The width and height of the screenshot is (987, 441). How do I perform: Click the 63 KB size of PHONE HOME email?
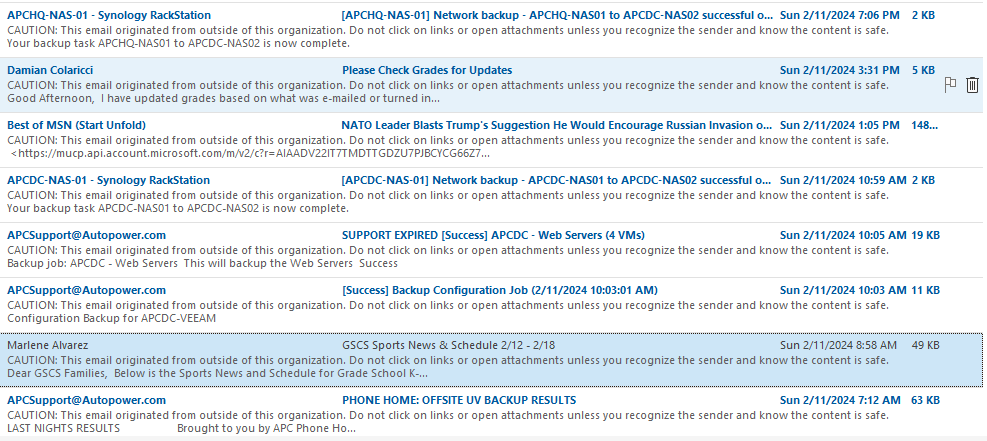click(925, 400)
